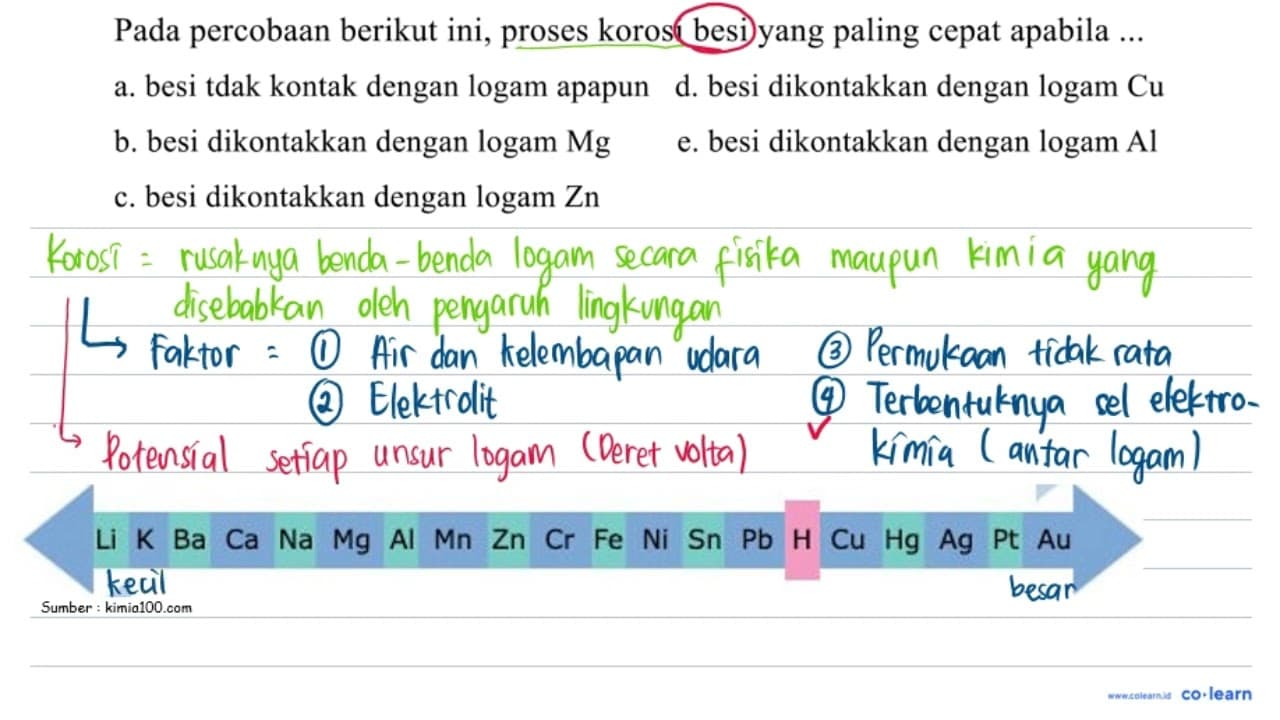Click the handwritten 'kecil' label
This screenshot has width=1280, height=720.
[x=136, y=582]
